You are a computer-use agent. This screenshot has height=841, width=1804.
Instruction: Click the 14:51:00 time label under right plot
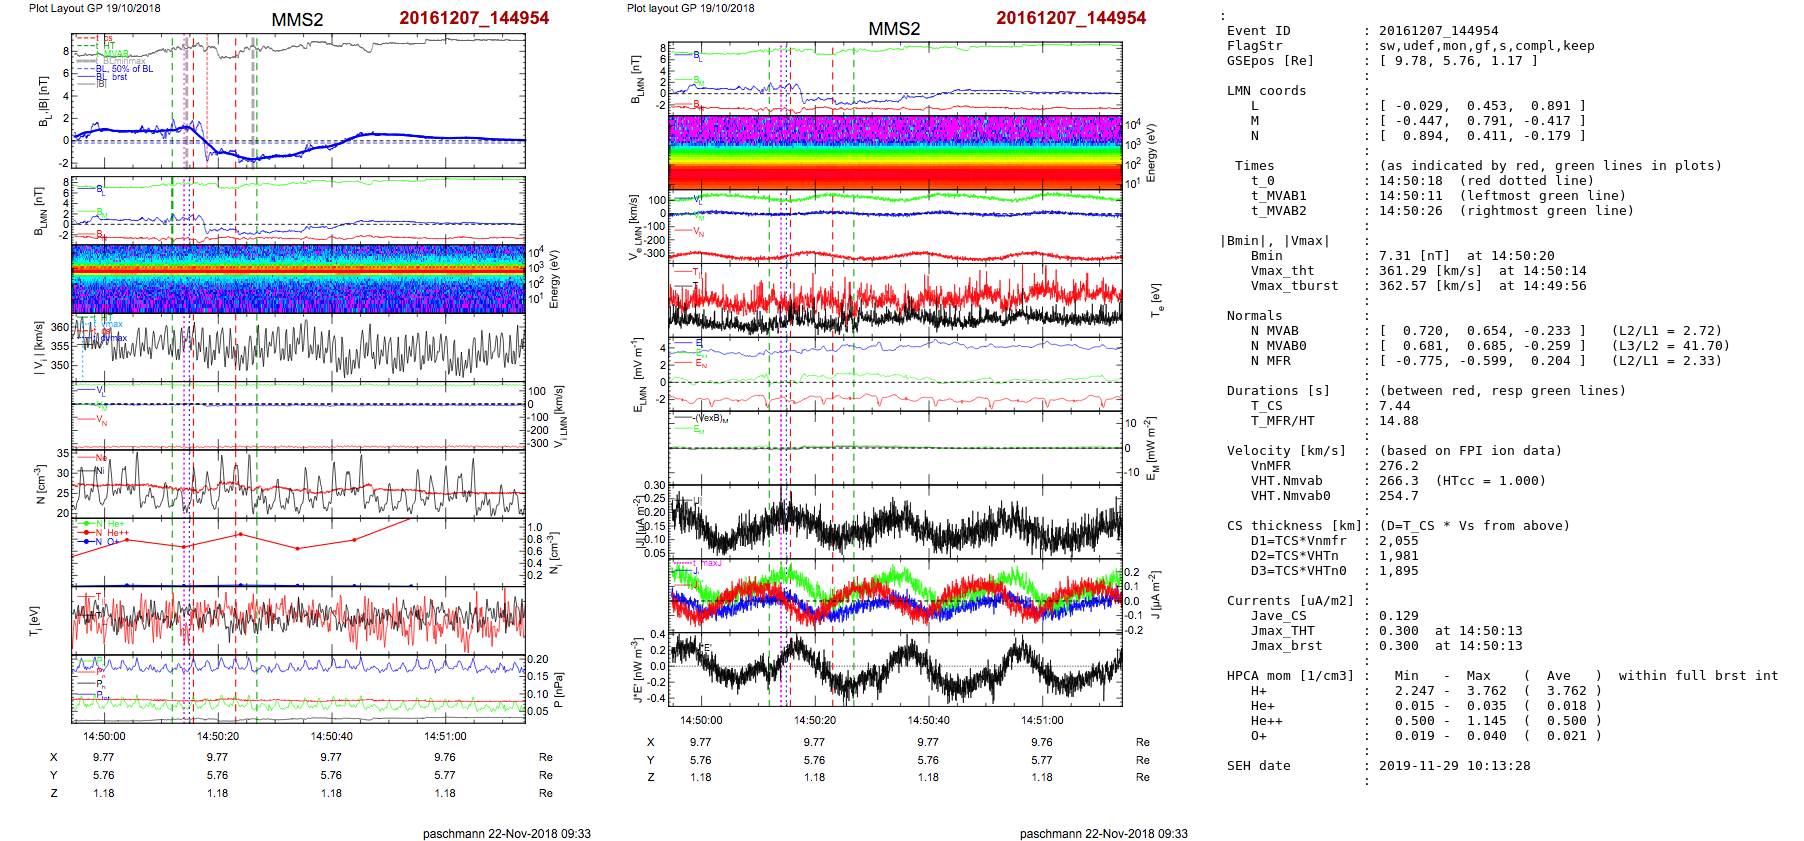pos(1042,720)
